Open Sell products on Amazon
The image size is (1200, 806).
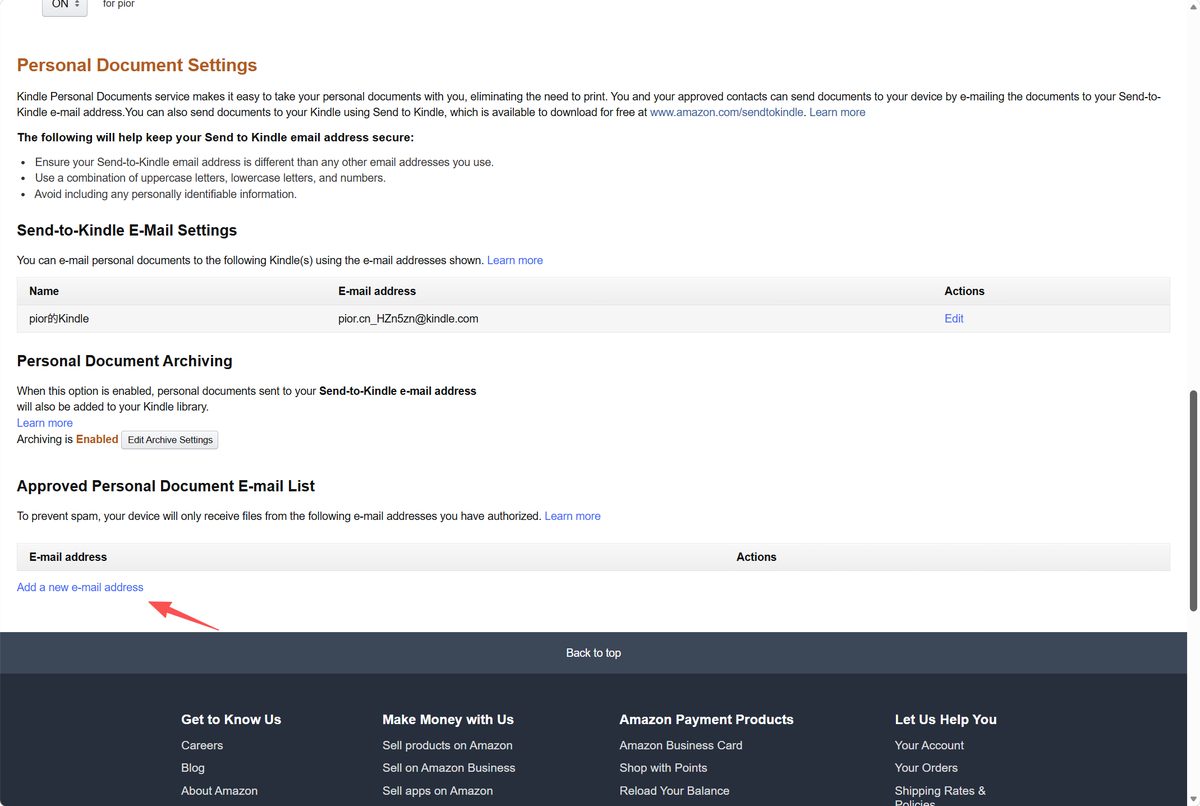click(447, 745)
